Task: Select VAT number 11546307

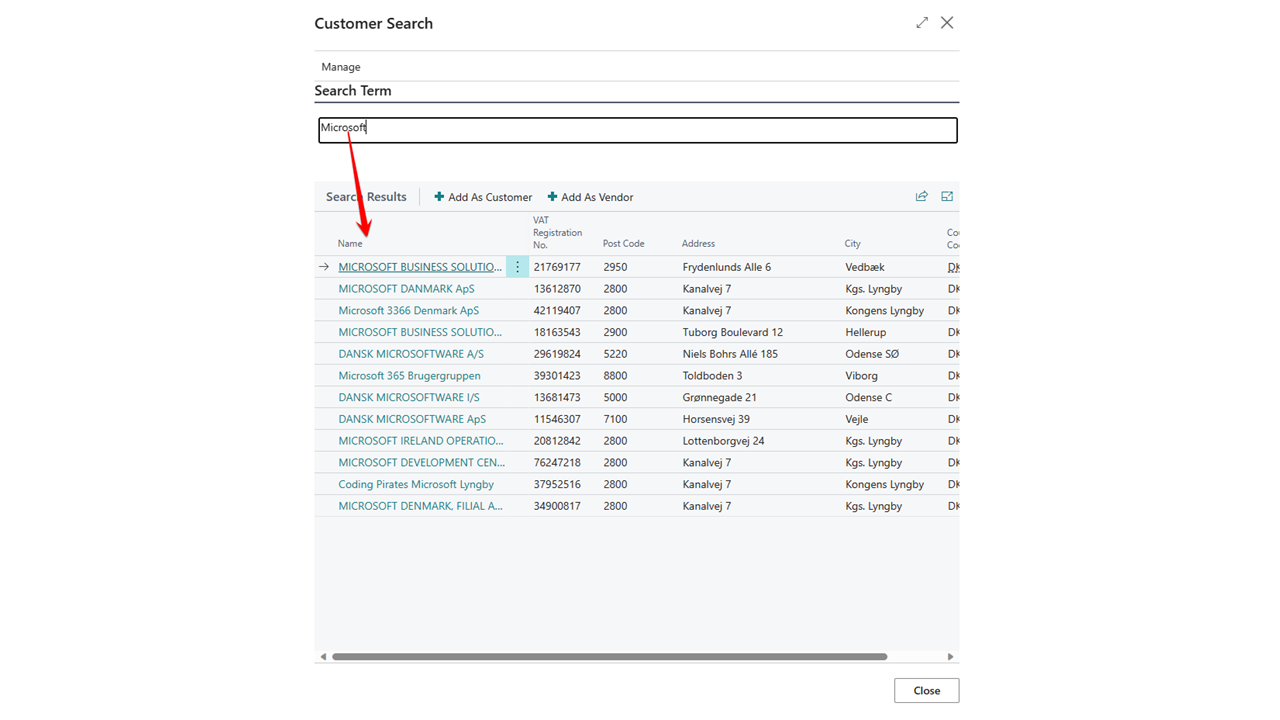Action: point(557,419)
